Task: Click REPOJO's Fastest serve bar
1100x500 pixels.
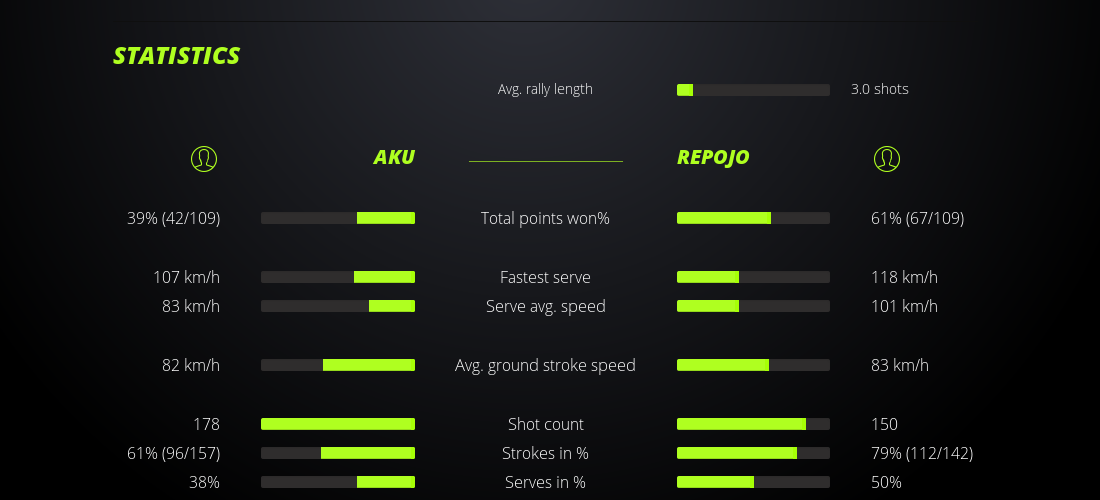Action: tap(753, 277)
